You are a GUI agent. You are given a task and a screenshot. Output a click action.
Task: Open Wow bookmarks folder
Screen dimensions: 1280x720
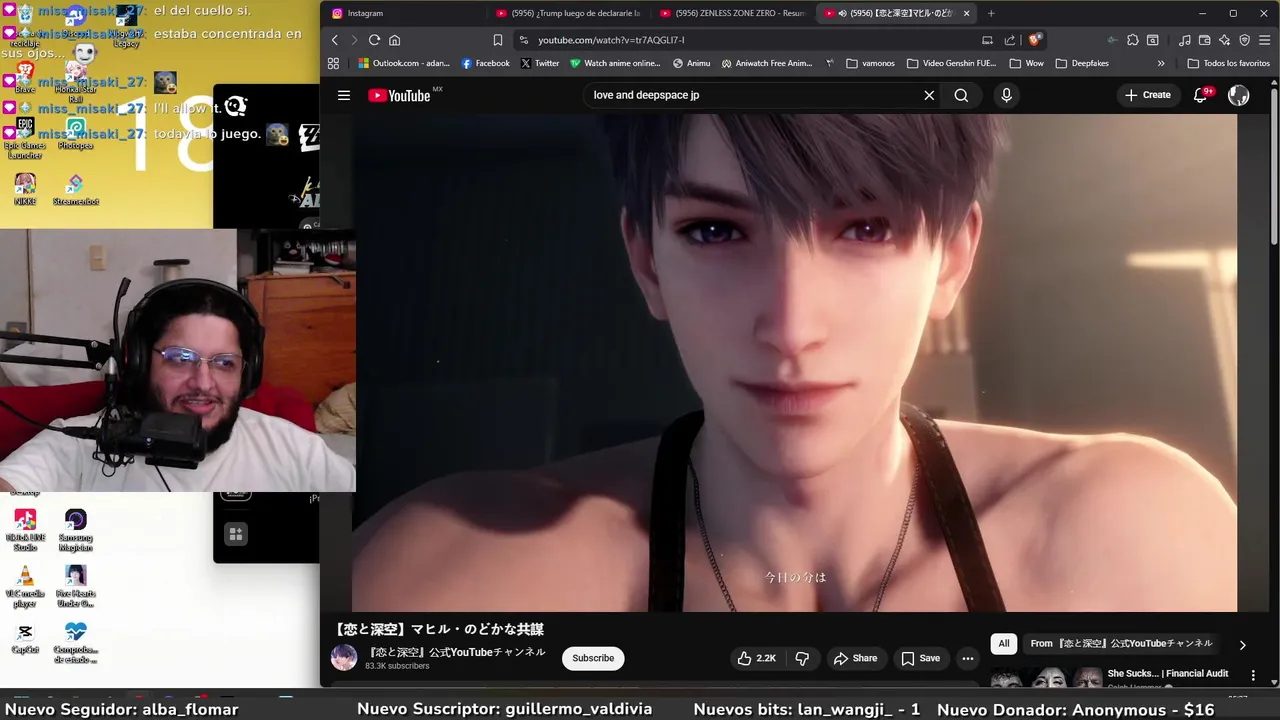[1026, 63]
